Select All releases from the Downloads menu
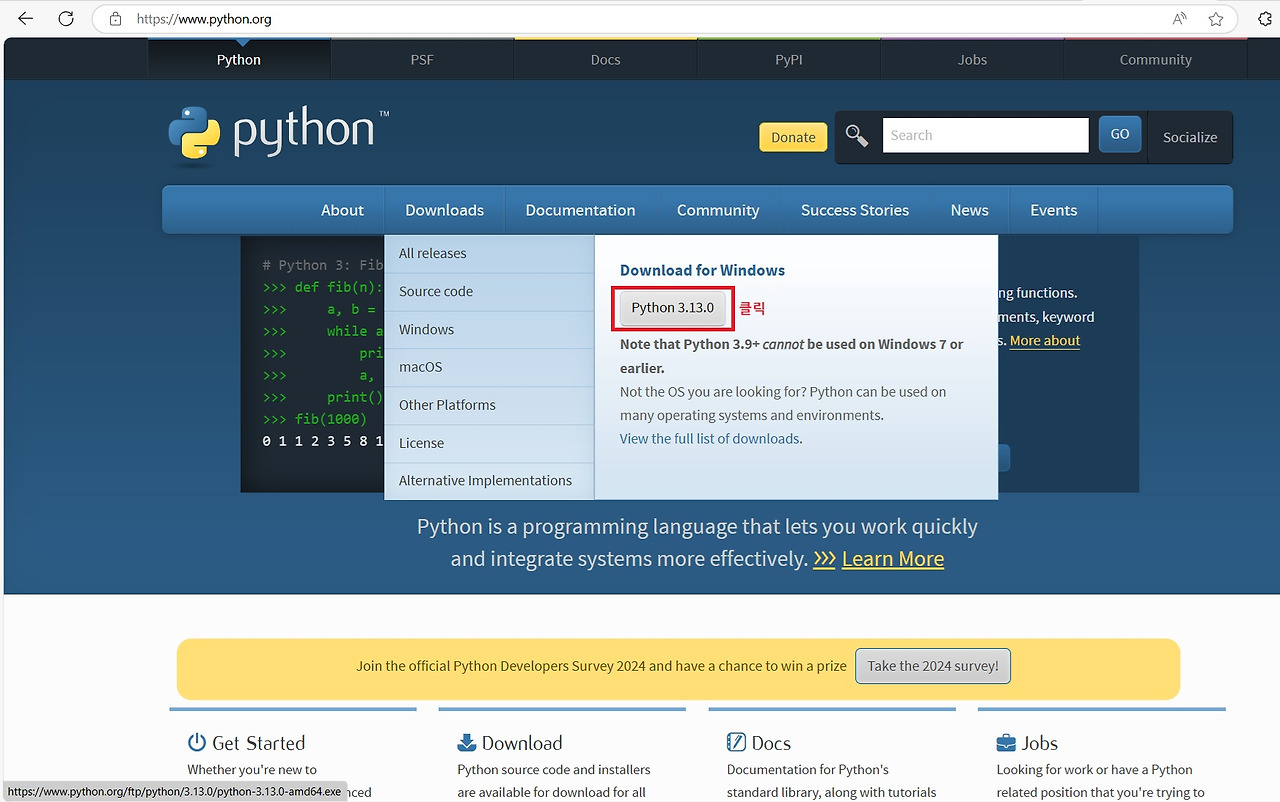1280x802 pixels. tap(489, 253)
